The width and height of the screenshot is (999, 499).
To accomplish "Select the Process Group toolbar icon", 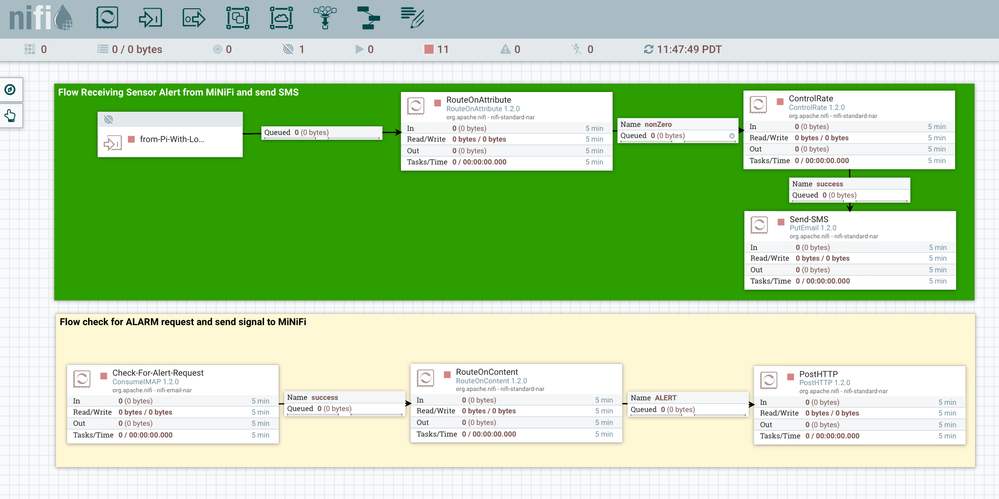I will click(238, 18).
